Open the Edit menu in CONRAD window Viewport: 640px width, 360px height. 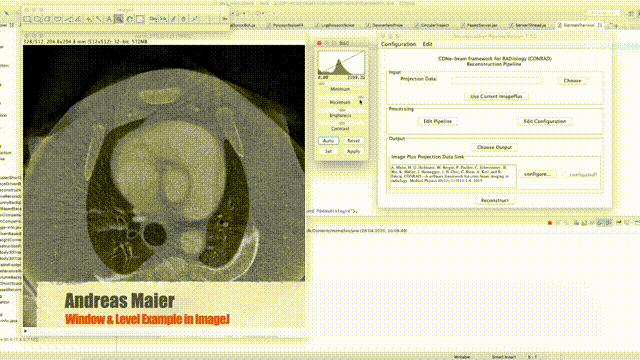pos(427,44)
